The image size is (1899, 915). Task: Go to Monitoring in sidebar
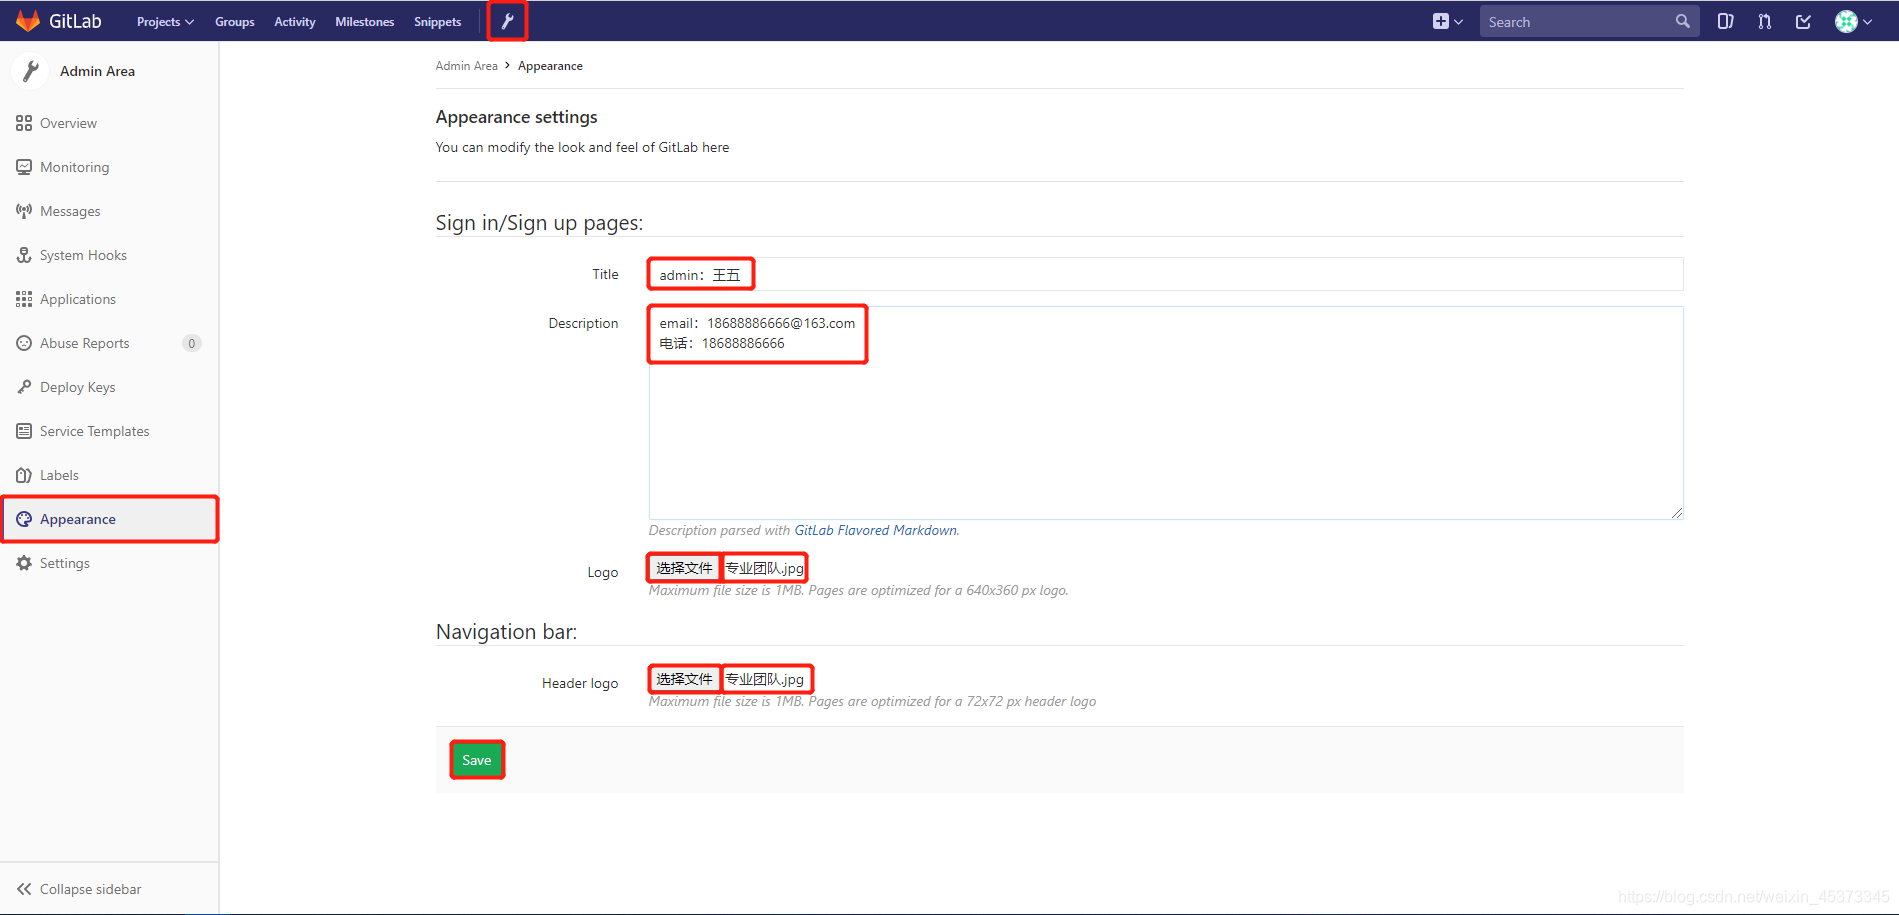(109, 167)
